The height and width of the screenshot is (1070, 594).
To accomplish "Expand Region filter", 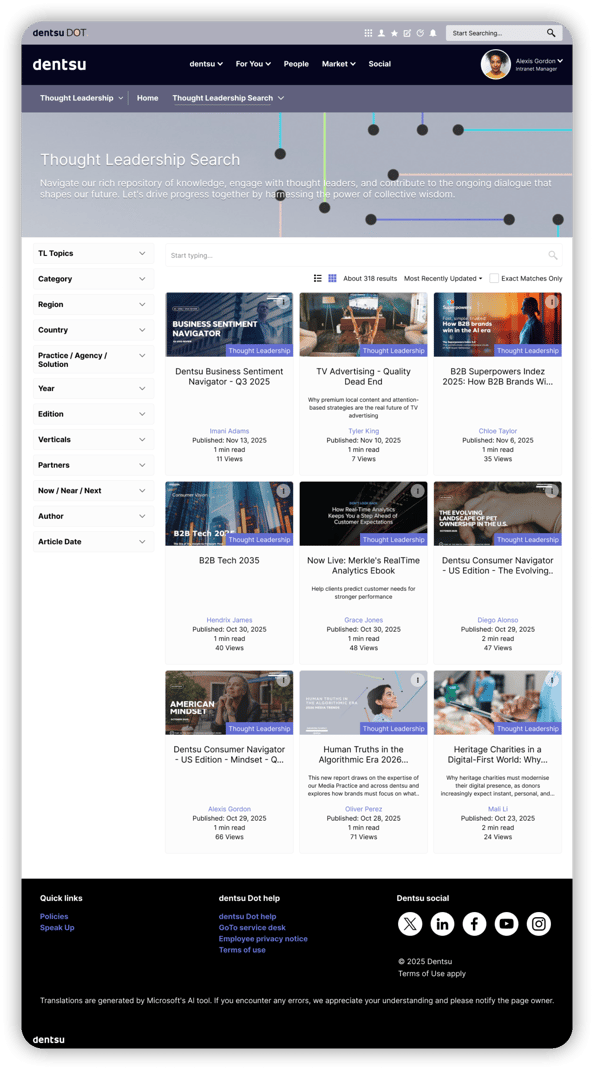I will click(x=94, y=304).
